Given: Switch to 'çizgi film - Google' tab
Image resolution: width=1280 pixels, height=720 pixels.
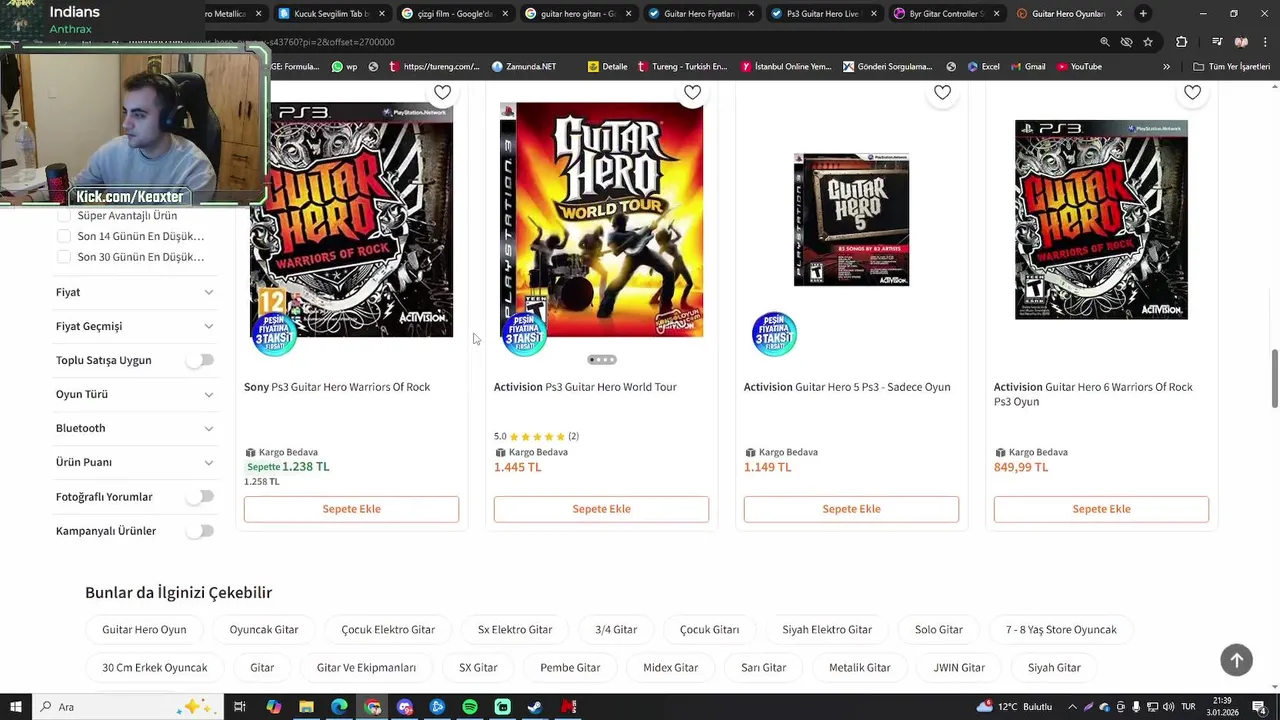Looking at the screenshot, I should click(x=454, y=14).
